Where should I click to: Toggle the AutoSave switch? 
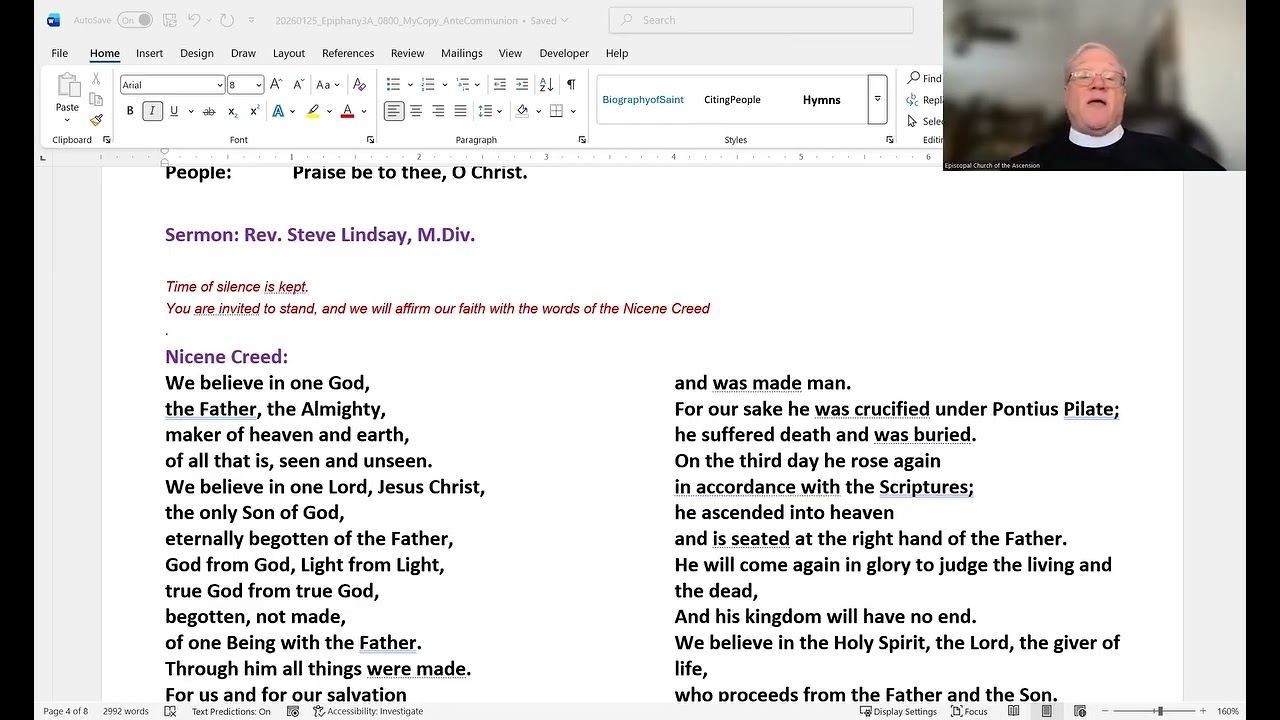pos(135,20)
